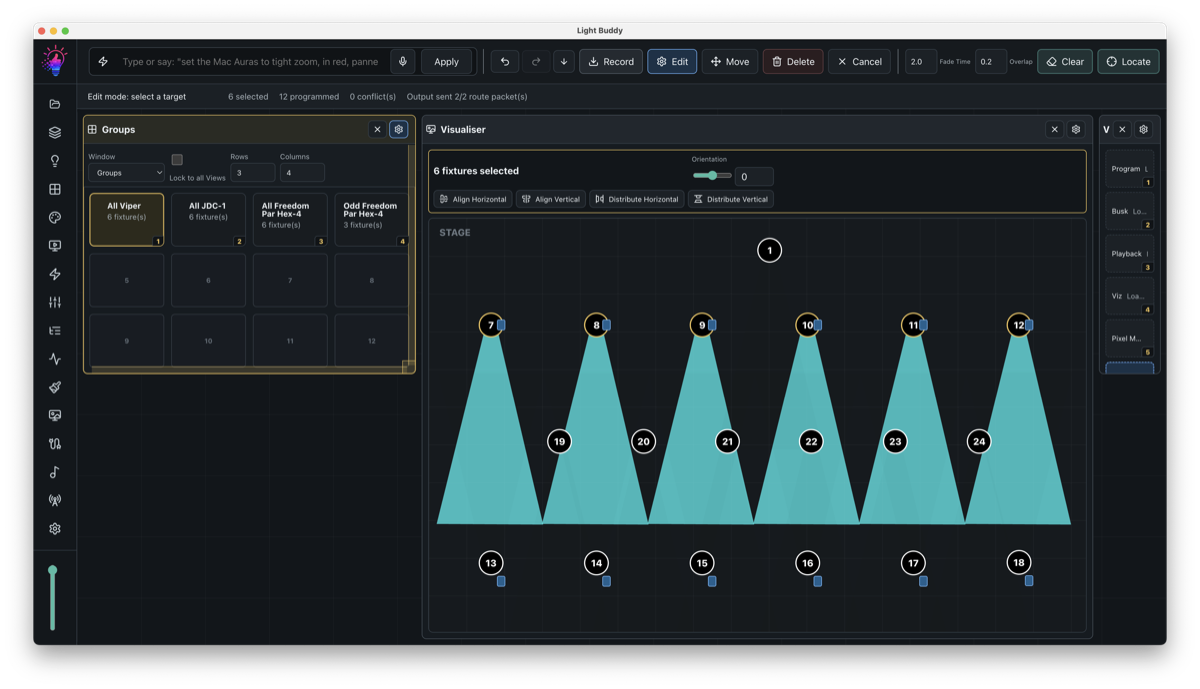Open the folder icon in left sidebar
The image size is (1200, 689).
[55, 104]
